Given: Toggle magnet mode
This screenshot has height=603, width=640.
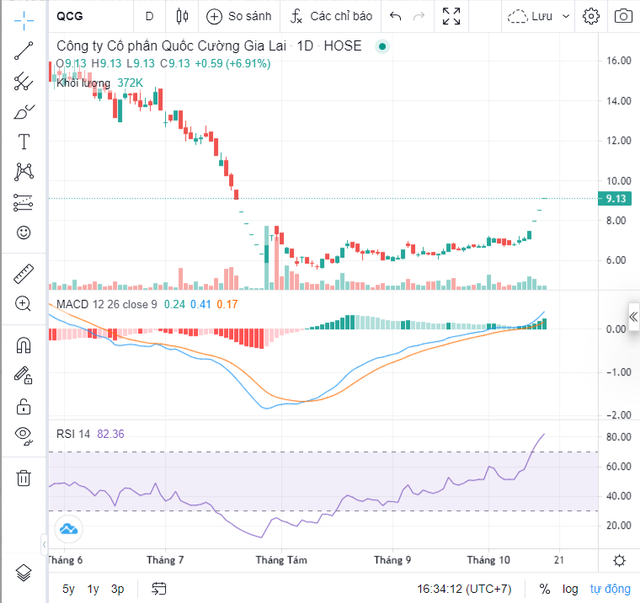Looking at the screenshot, I should pyautogui.click(x=24, y=346).
